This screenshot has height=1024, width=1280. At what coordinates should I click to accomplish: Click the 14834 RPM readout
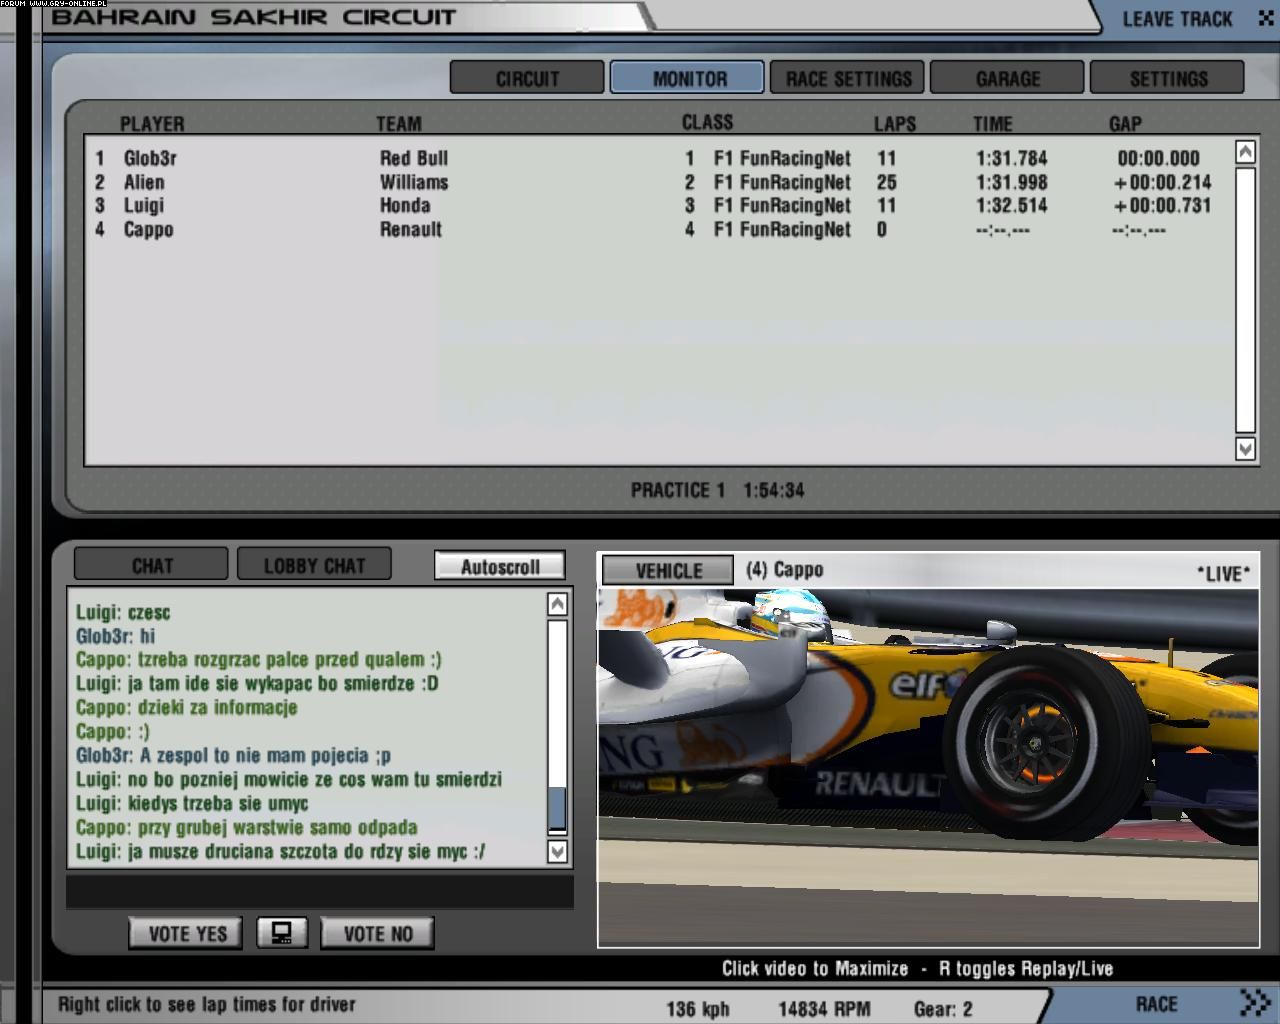[824, 1009]
